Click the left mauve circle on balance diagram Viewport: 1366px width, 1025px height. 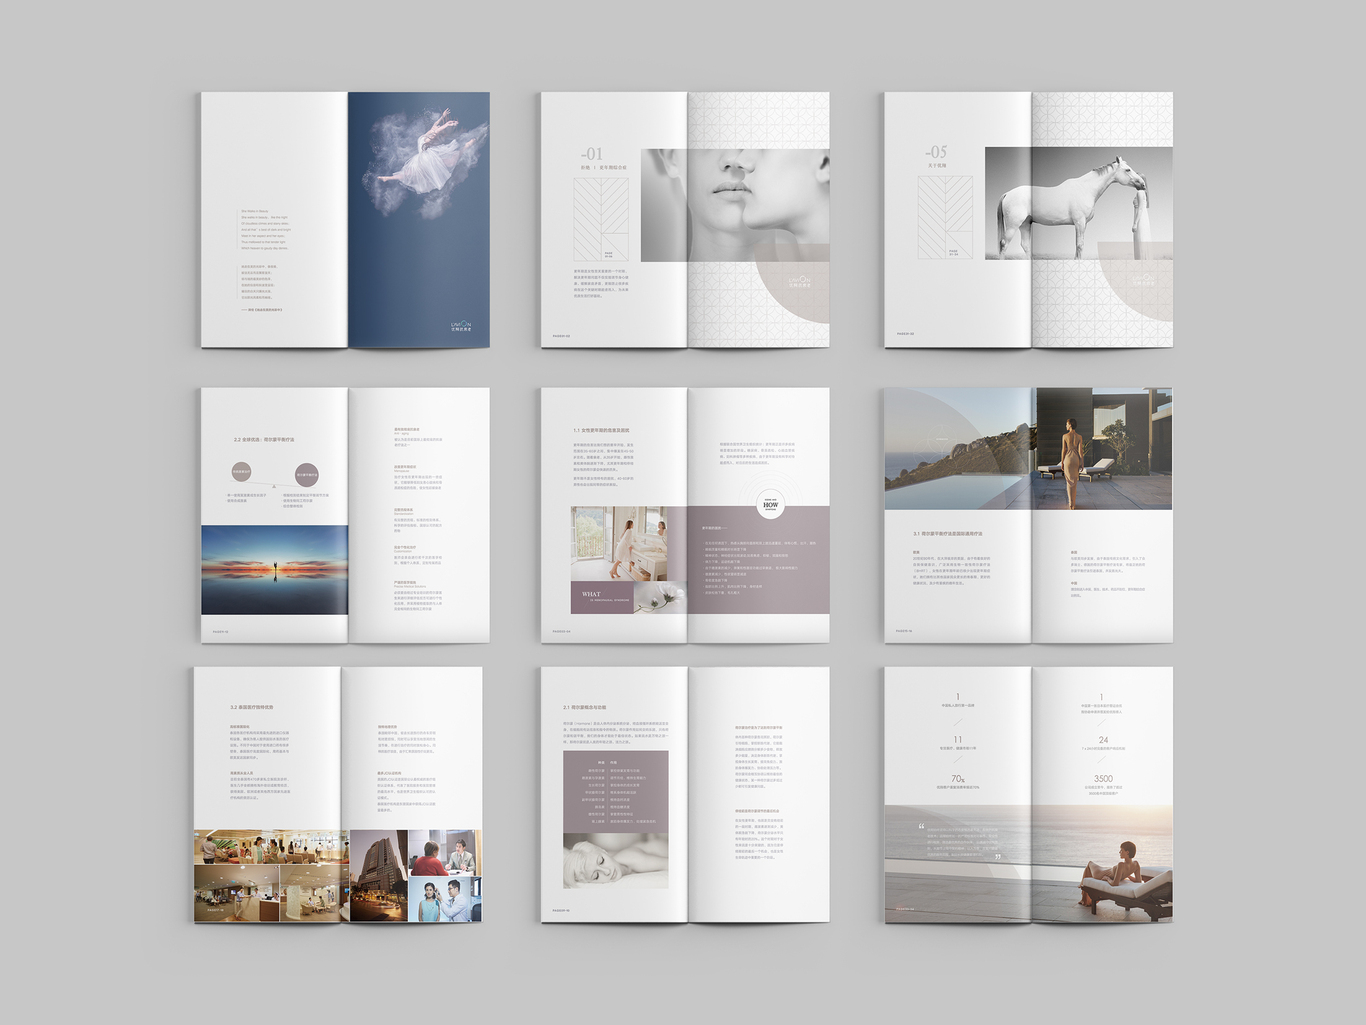tap(242, 471)
